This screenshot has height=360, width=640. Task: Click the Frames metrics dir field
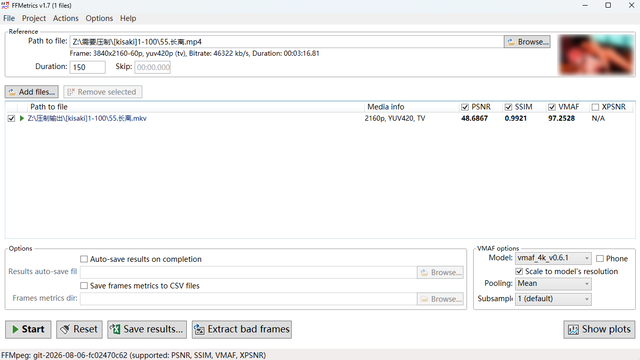tap(248, 299)
